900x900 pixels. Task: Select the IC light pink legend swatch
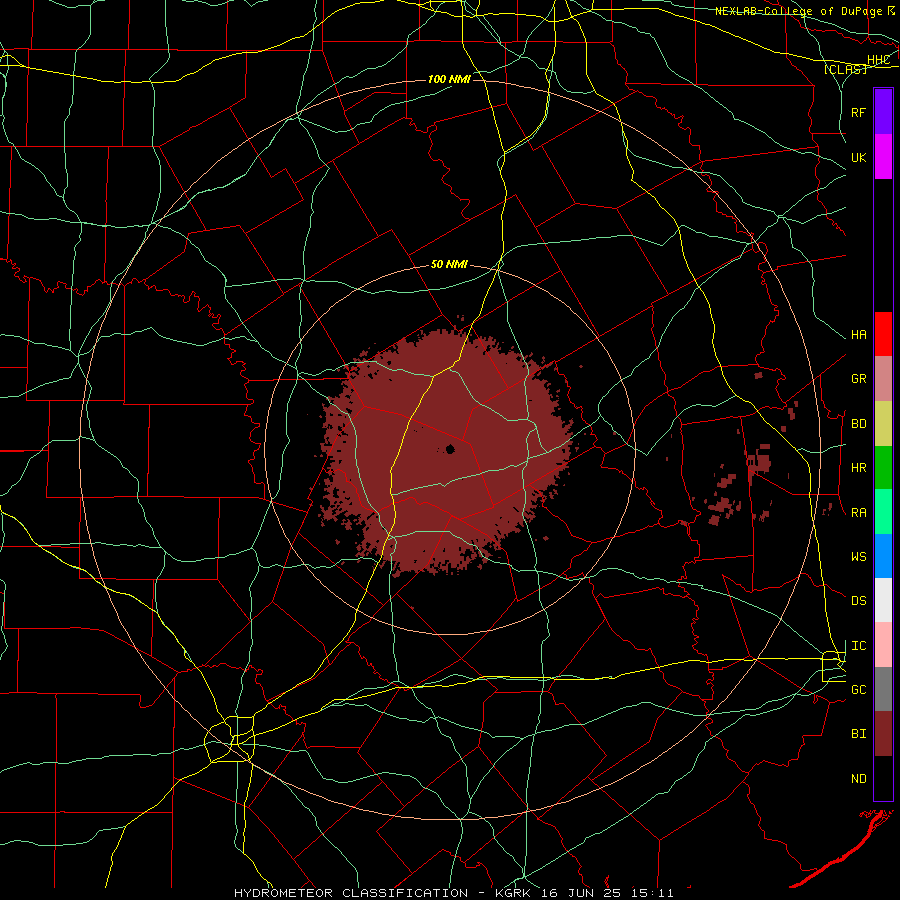883,645
